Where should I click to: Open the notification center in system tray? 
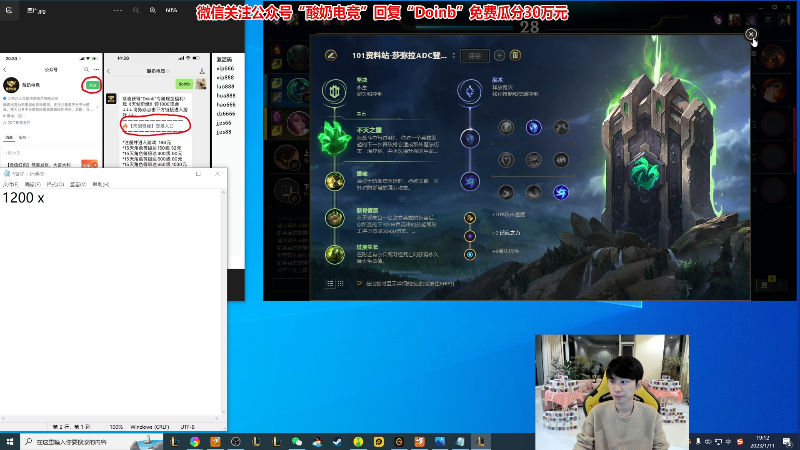(789, 442)
